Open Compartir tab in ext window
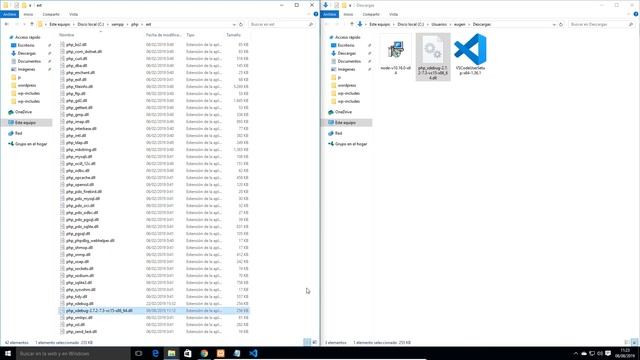Viewport: 640px width, 360px height. pos(51,14)
